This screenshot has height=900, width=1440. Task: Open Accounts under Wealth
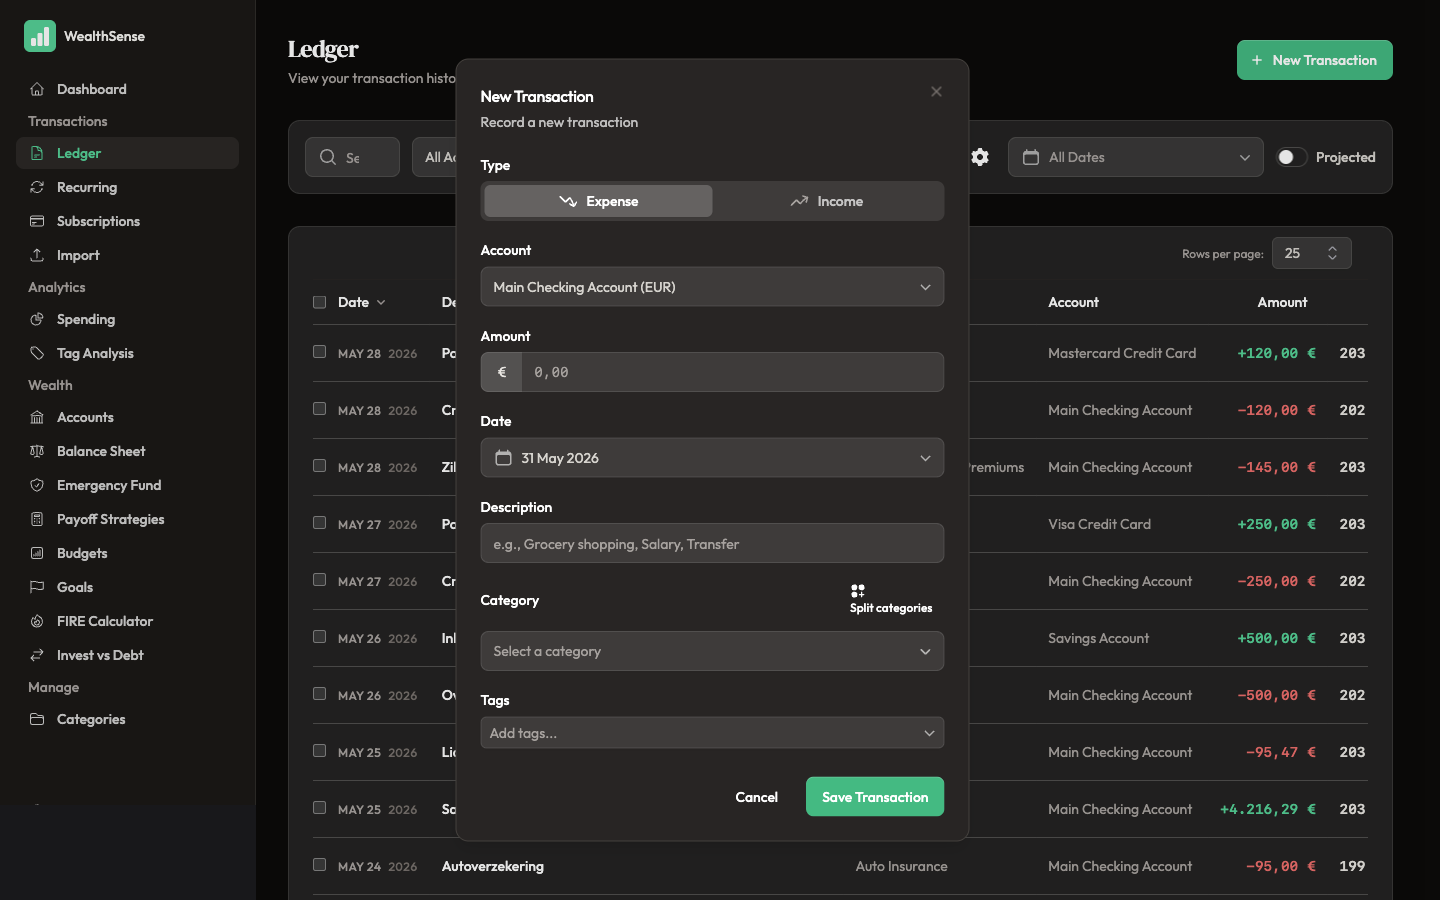127,417
